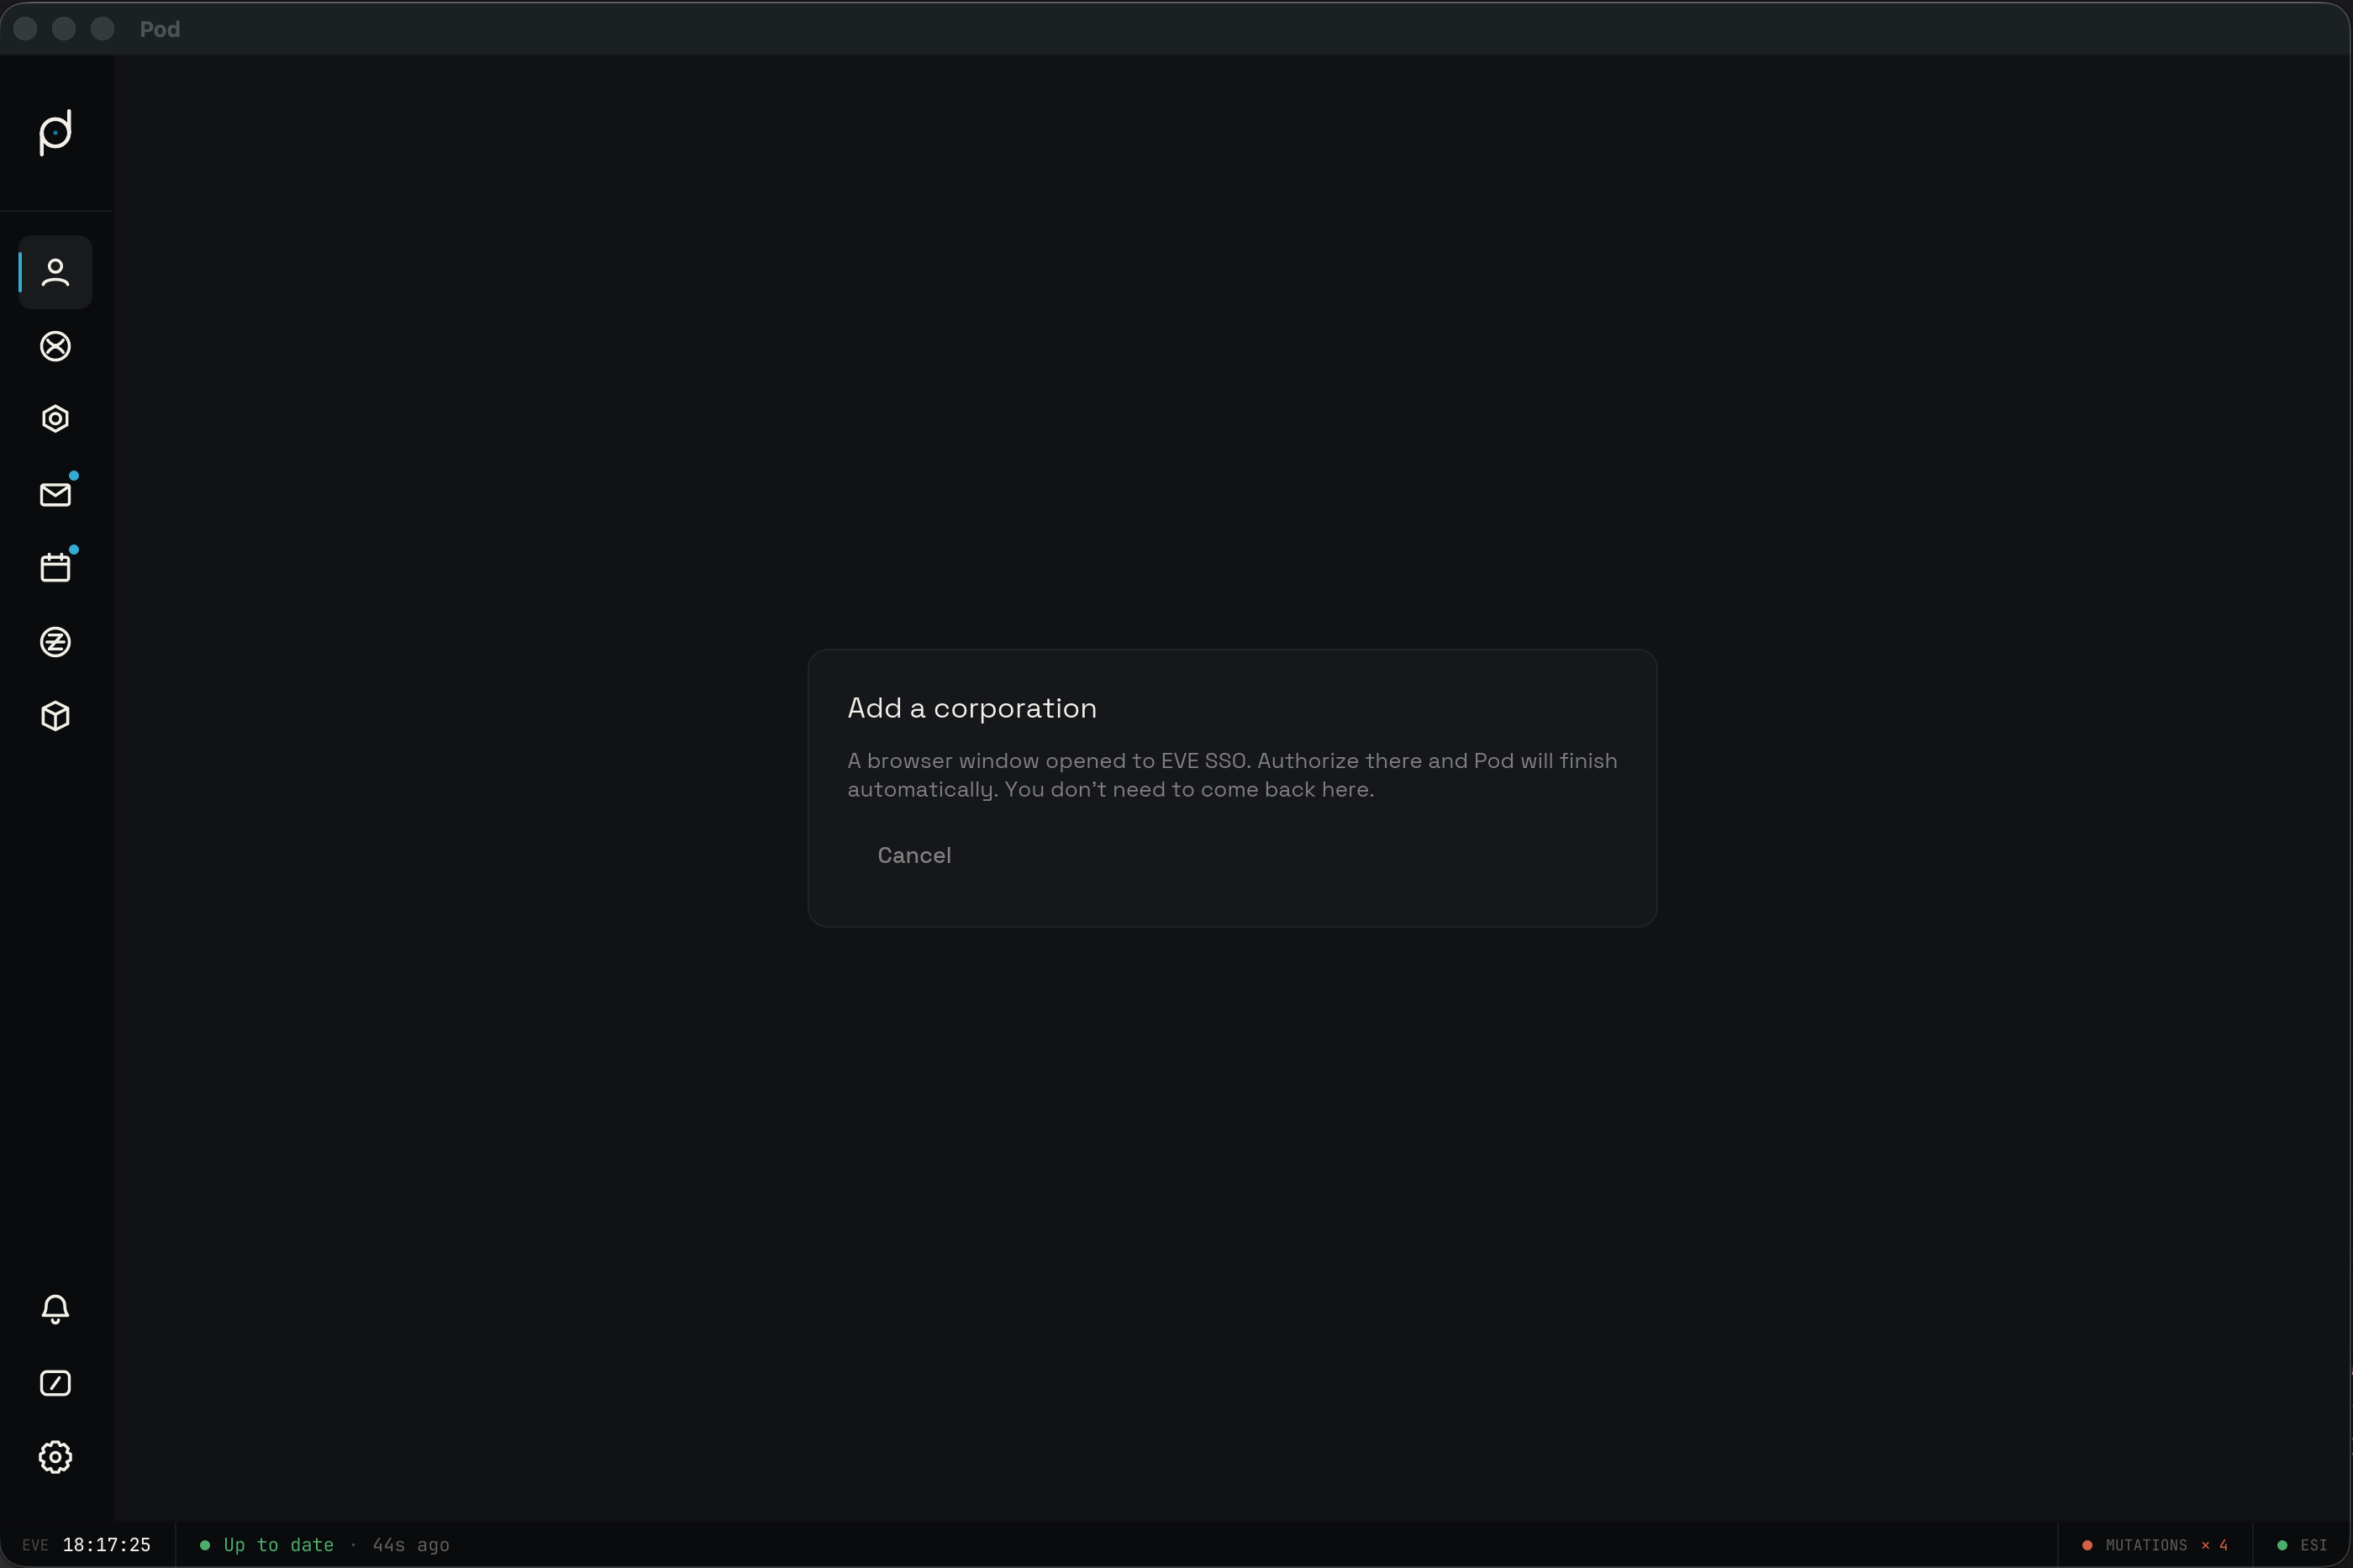Open the Mail envelope icon
Image resolution: width=2353 pixels, height=1568 pixels.
click(55, 494)
